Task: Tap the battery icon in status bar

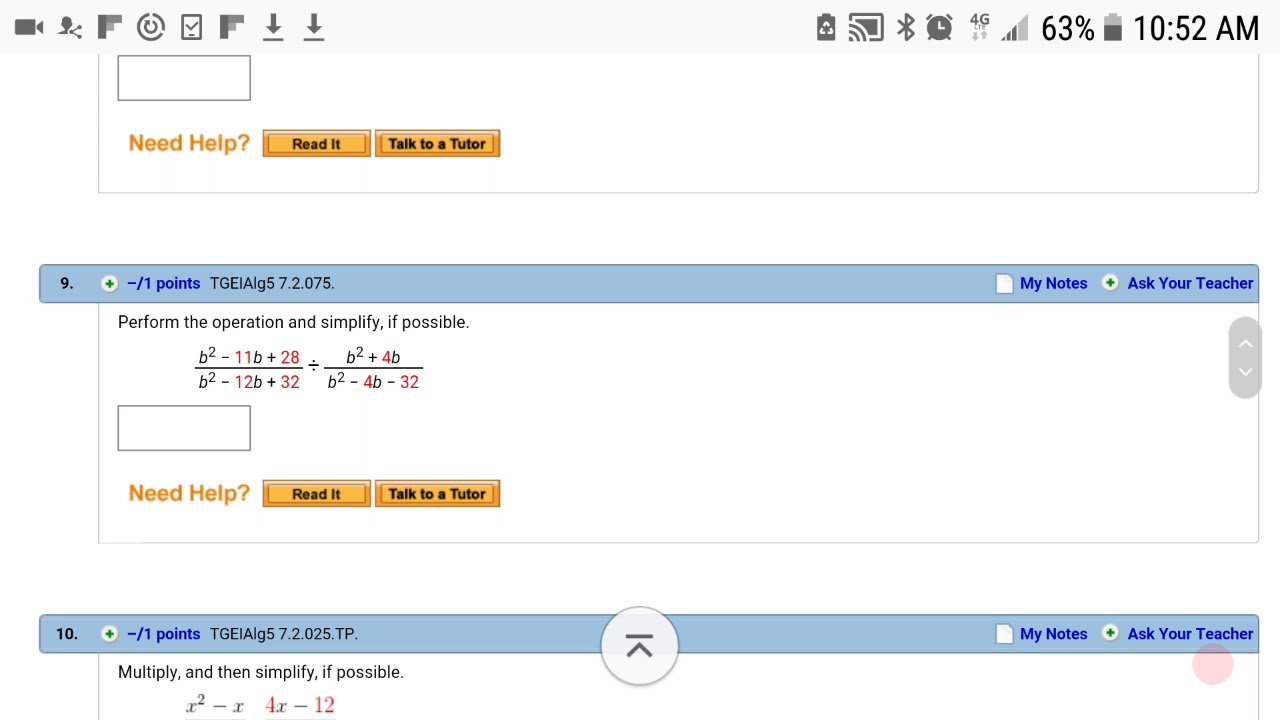Action: tap(1112, 28)
